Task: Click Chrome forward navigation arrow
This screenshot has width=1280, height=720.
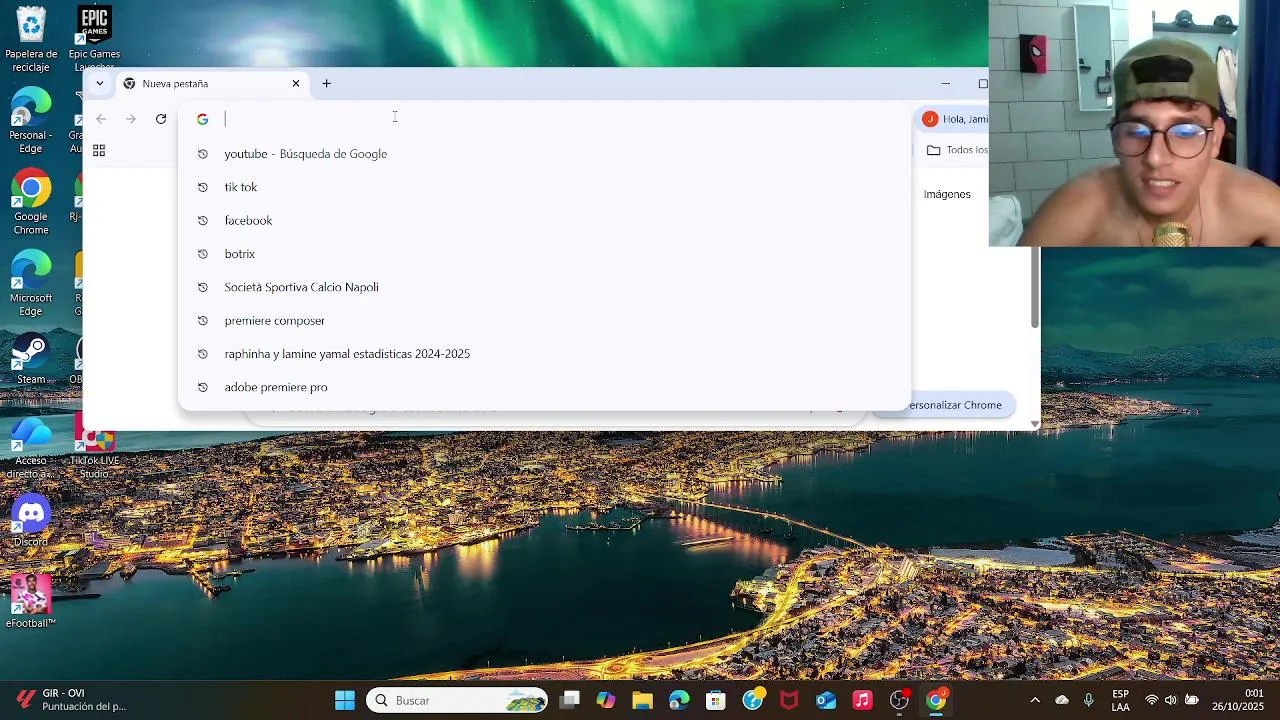Action: 131,119
